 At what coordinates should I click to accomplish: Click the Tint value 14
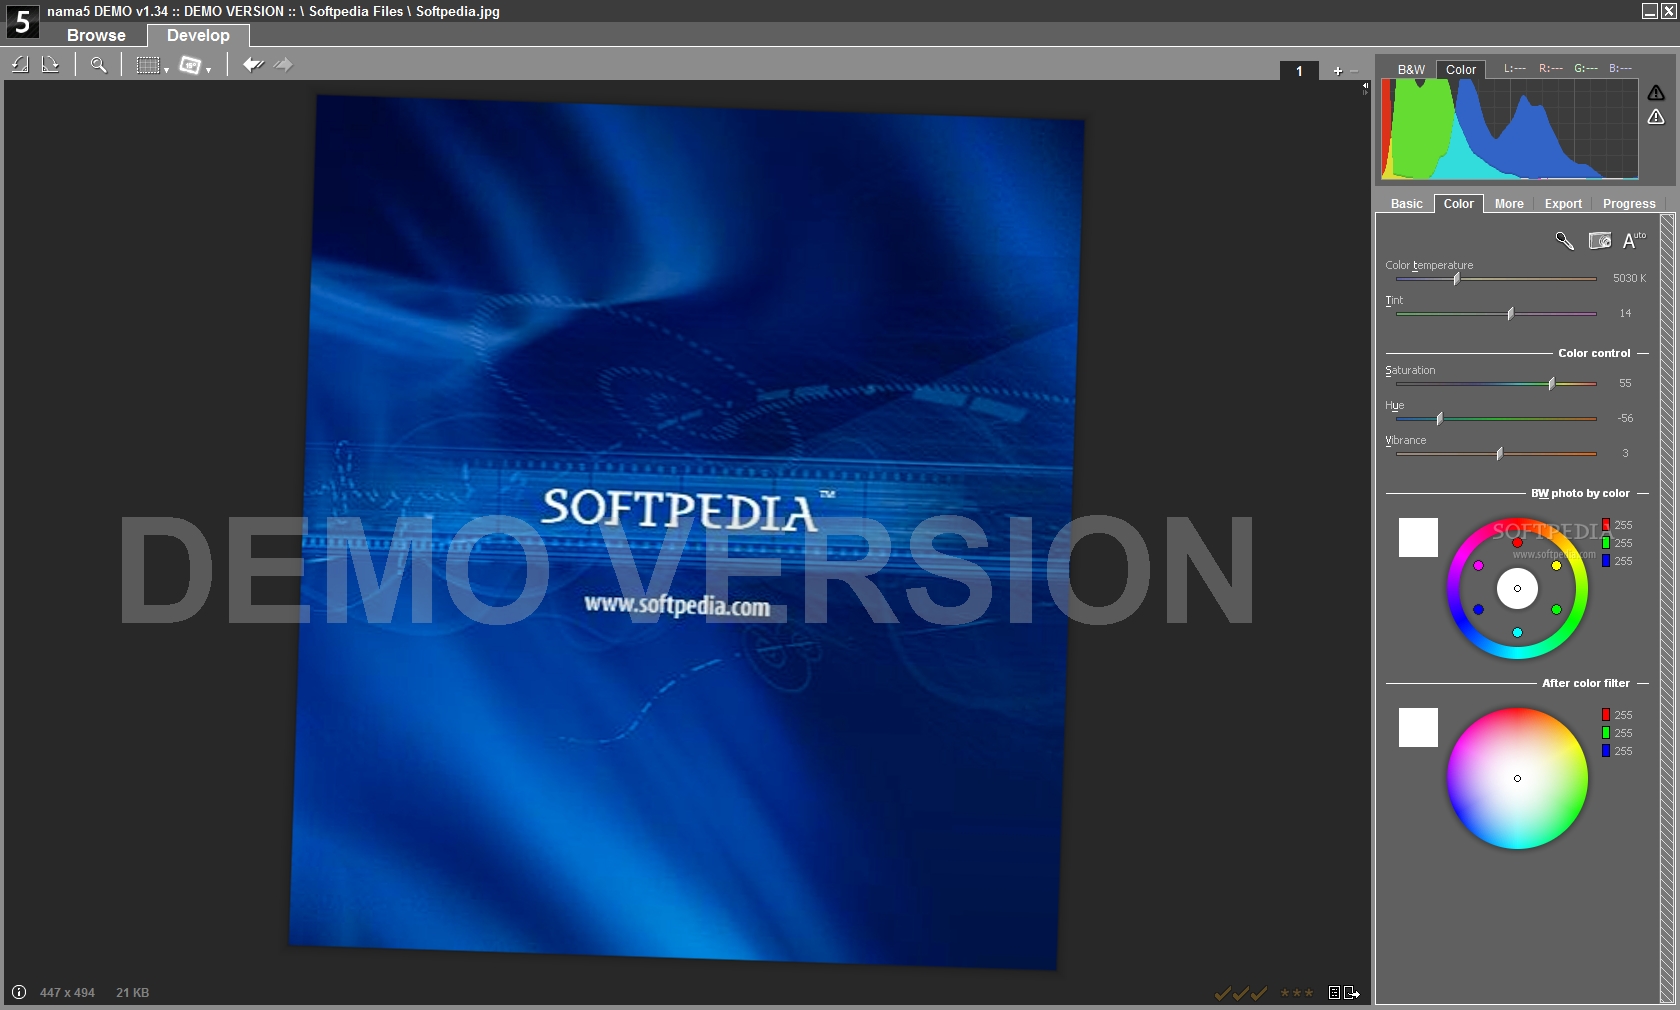point(1625,313)
